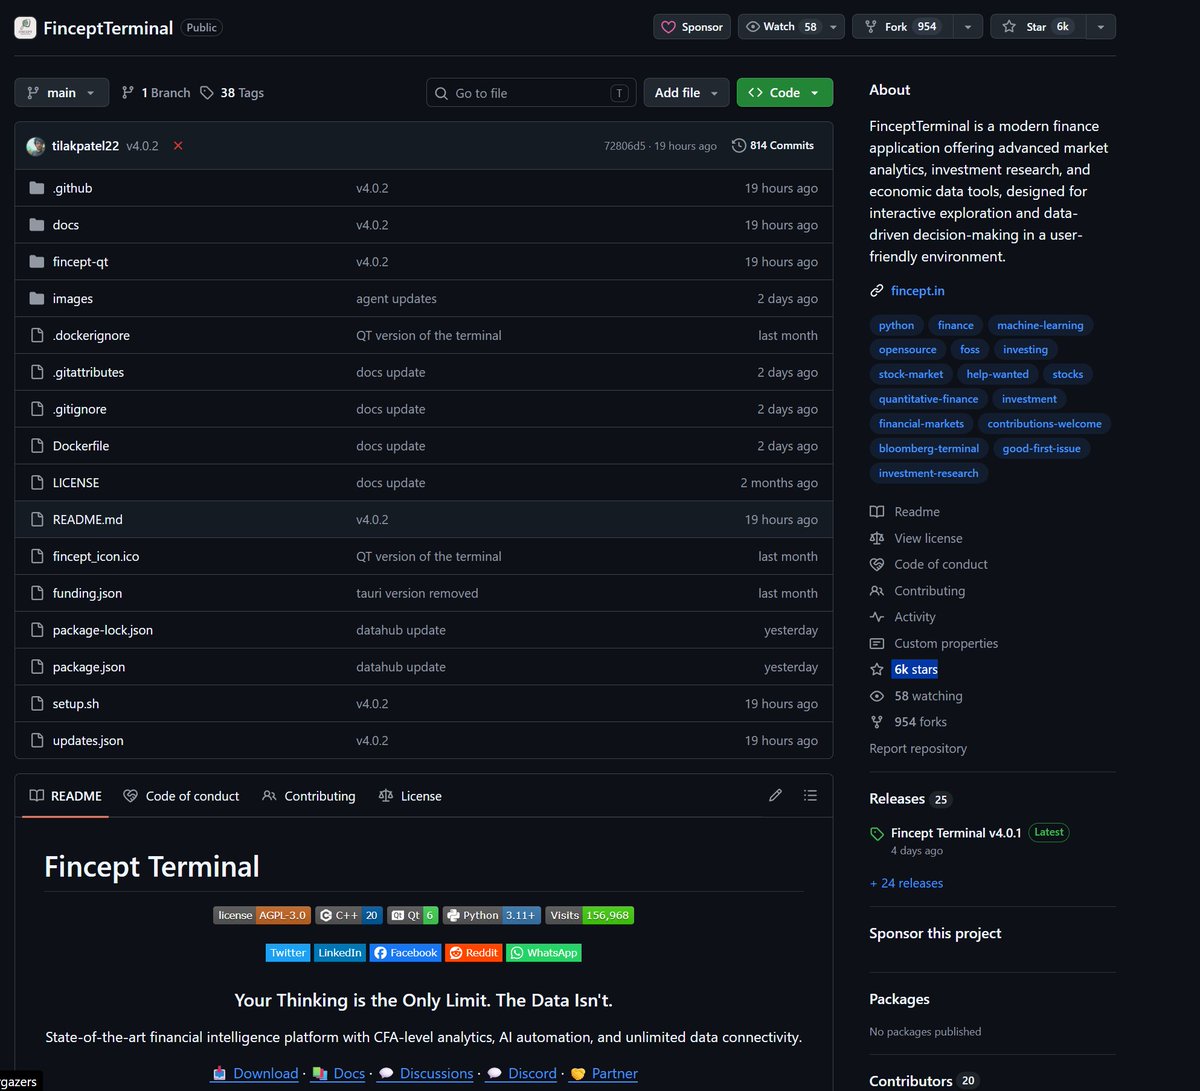Click the Sponsor button
Screen dimensions: 1200x1091
[x=692, y=27]
